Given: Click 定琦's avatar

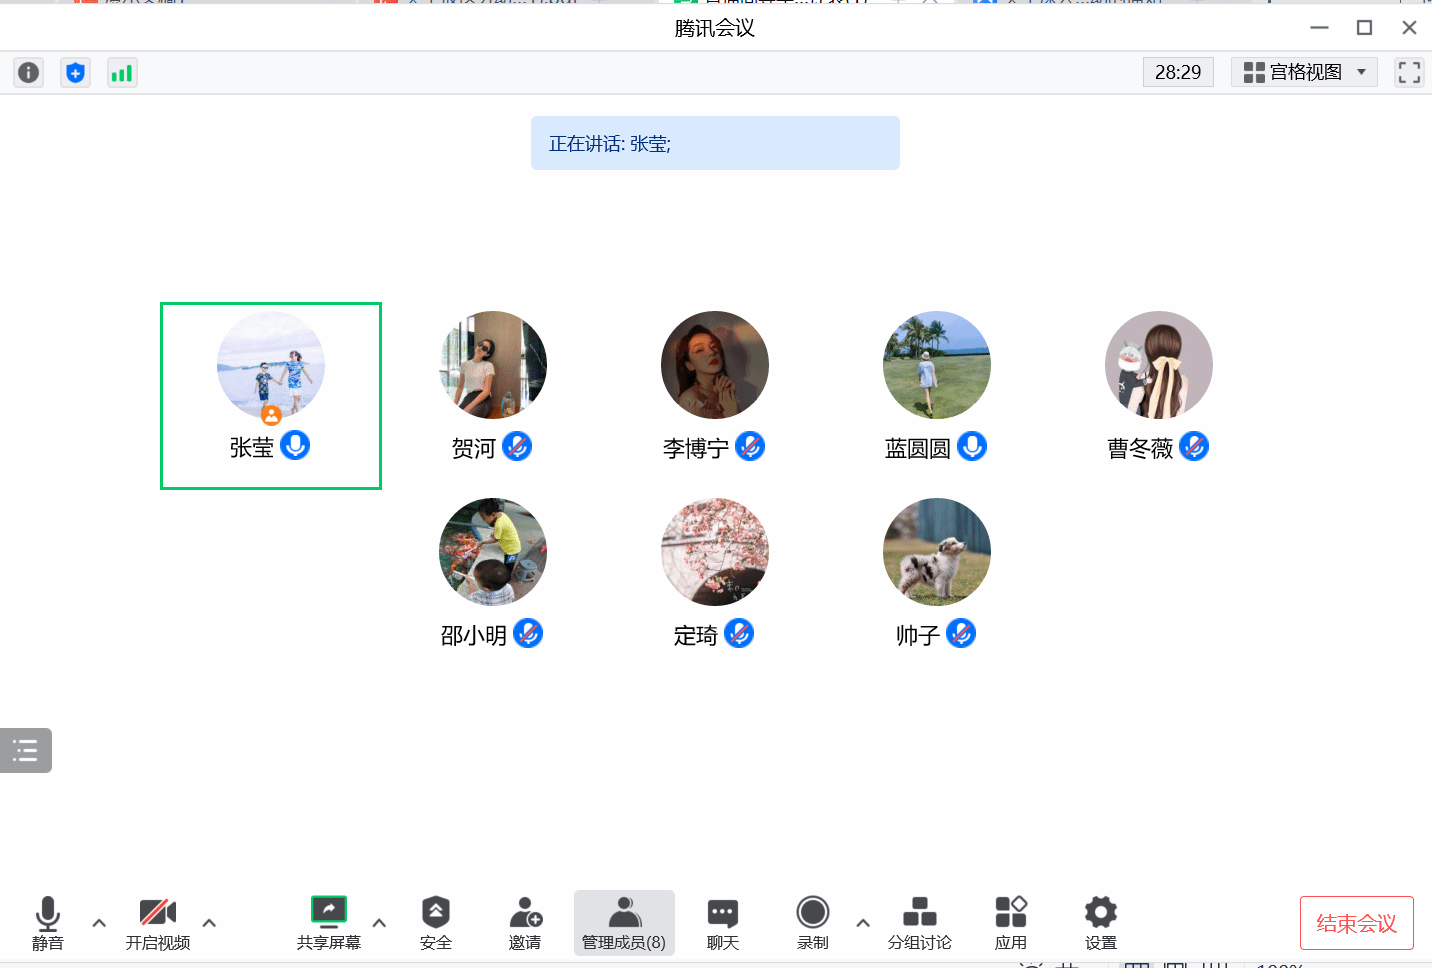Looking at the screenshot, I should coord(715,552).
